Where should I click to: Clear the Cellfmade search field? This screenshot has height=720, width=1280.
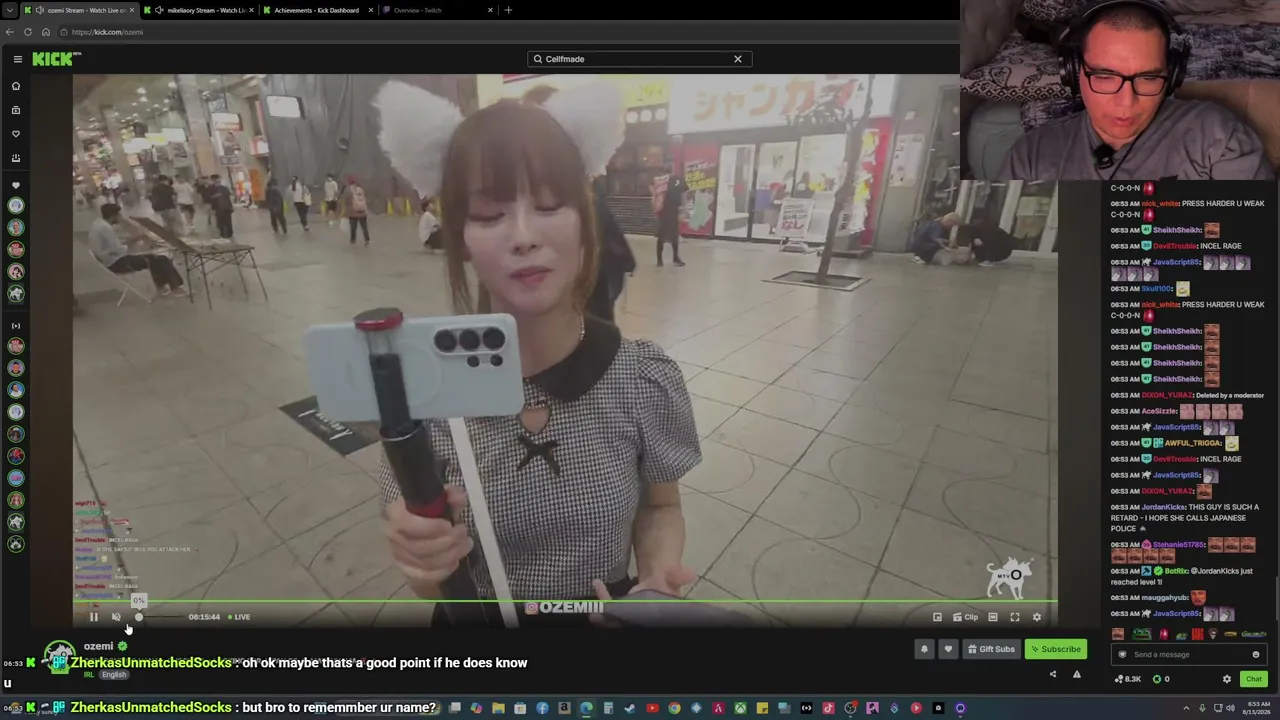tap(738, 59)
